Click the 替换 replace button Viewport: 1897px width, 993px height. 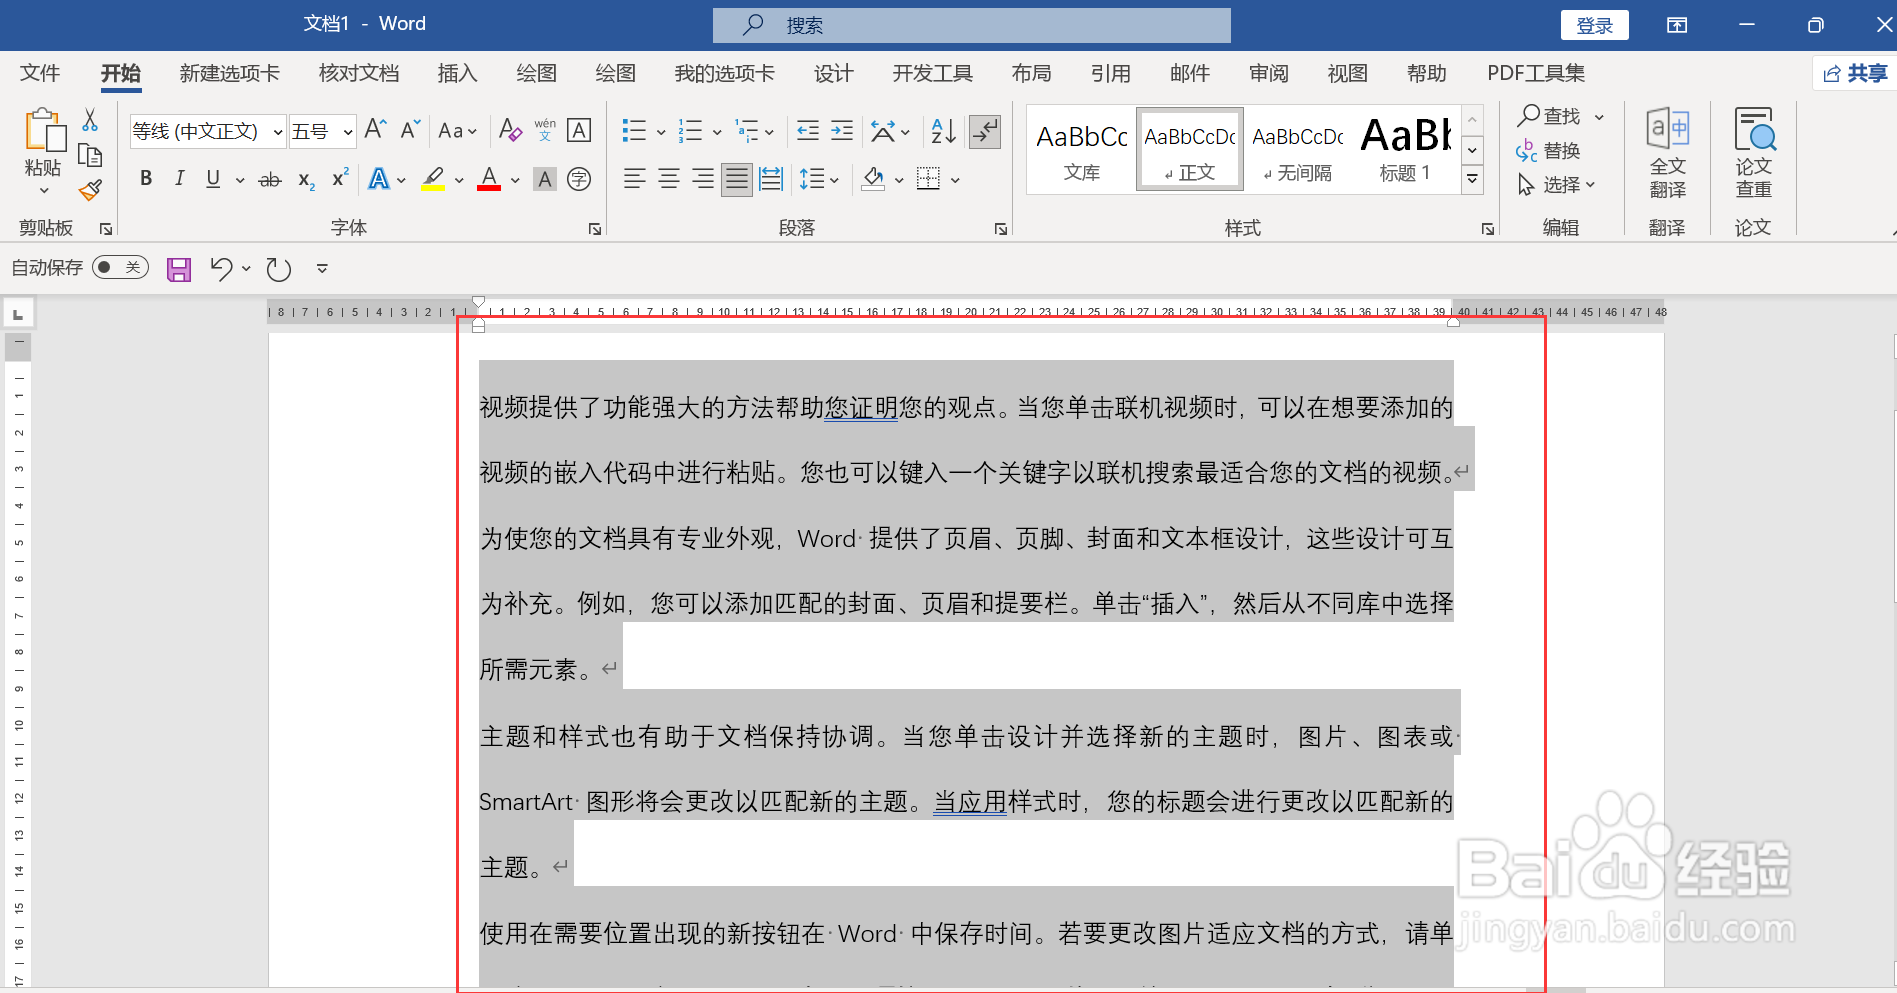click(x=1548, y=150)
